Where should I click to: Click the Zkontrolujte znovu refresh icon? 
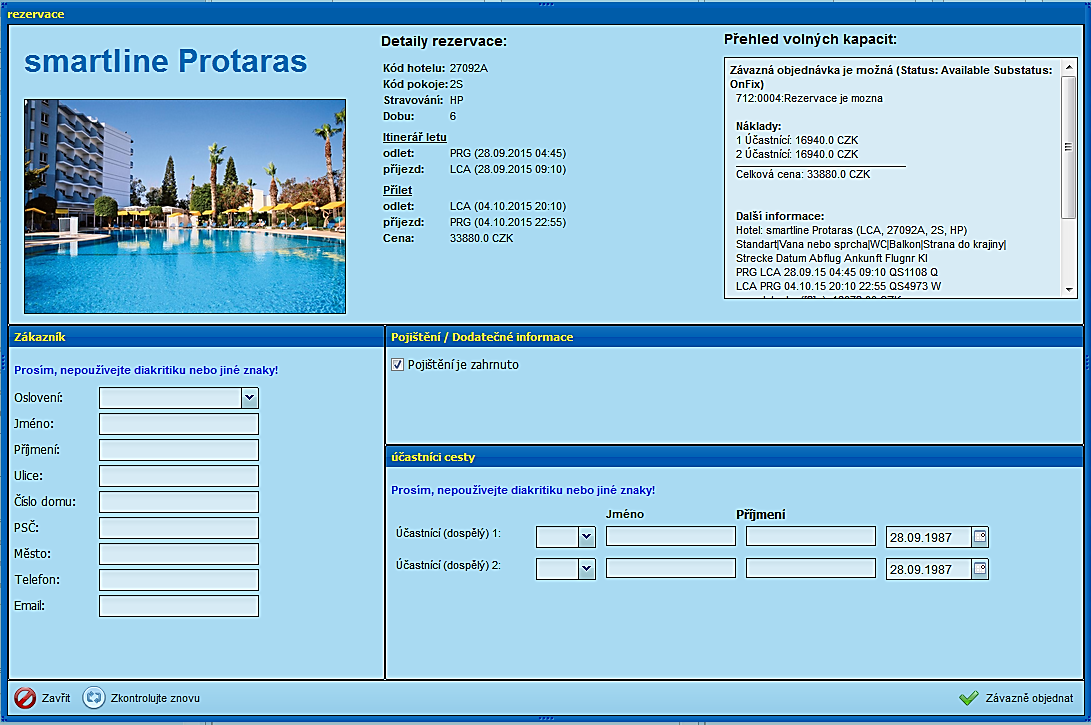point(94,698)
